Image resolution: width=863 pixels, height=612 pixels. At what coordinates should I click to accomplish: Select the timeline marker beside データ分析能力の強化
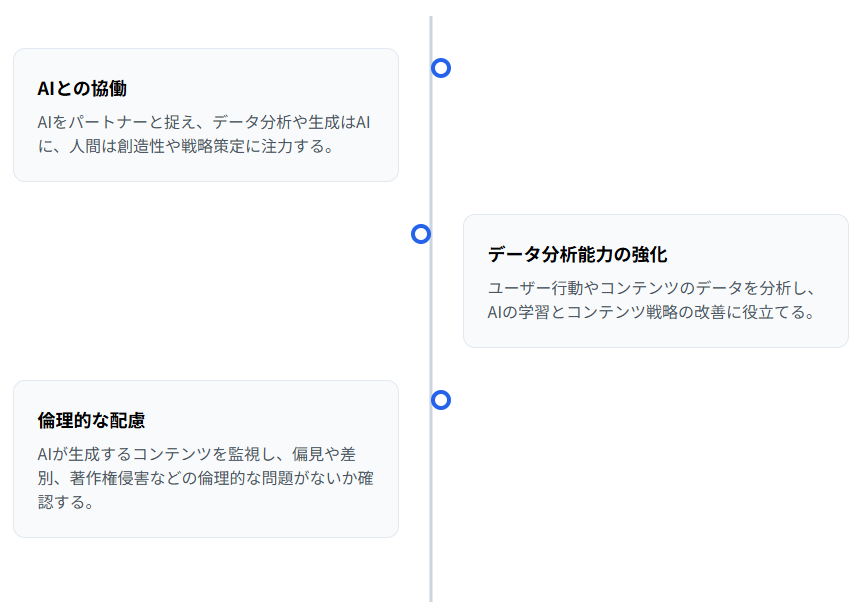421,234
